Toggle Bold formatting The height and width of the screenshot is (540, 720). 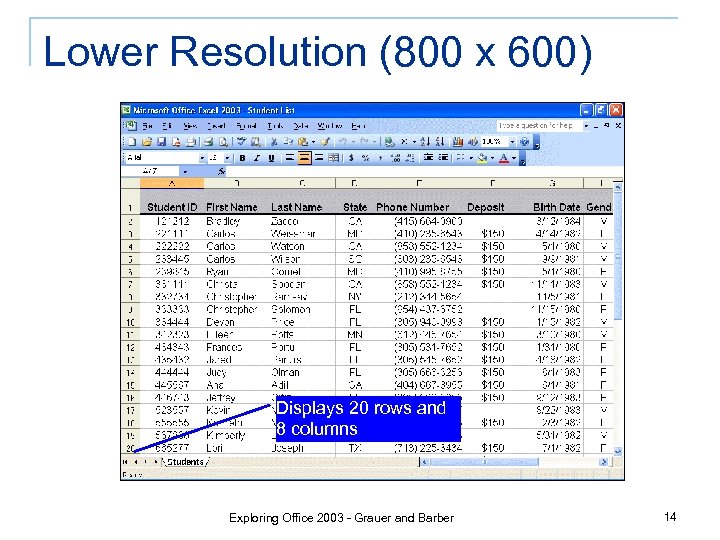242,158
